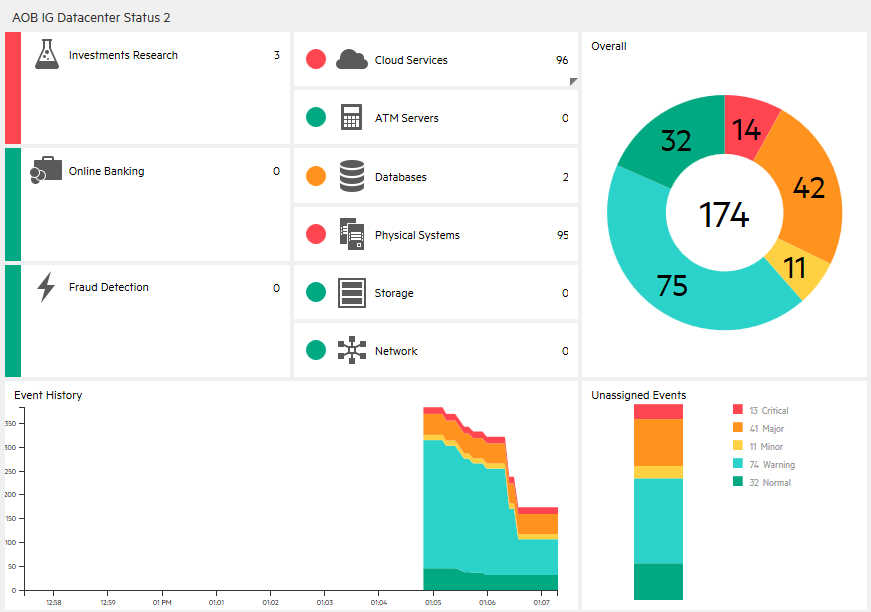Click the orange status dot for Databases
871x612 pixels.
click(x=316, y=176)
